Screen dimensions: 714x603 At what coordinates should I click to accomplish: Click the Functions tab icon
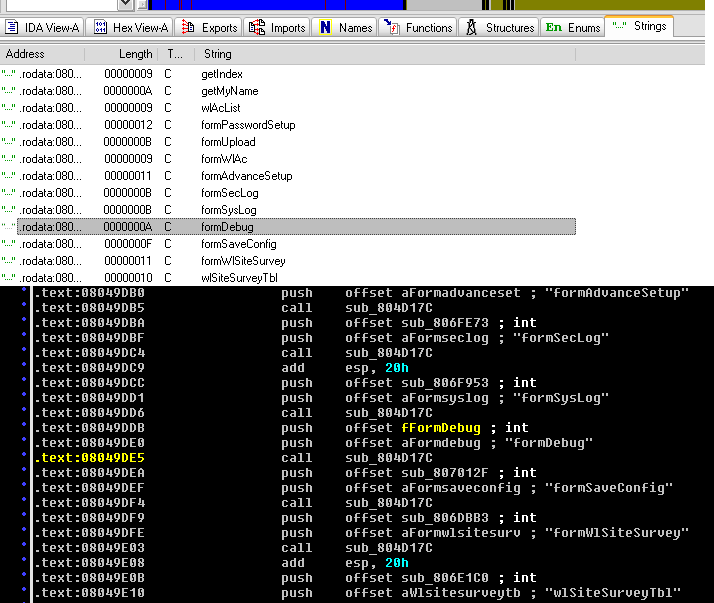click(392, 27)
